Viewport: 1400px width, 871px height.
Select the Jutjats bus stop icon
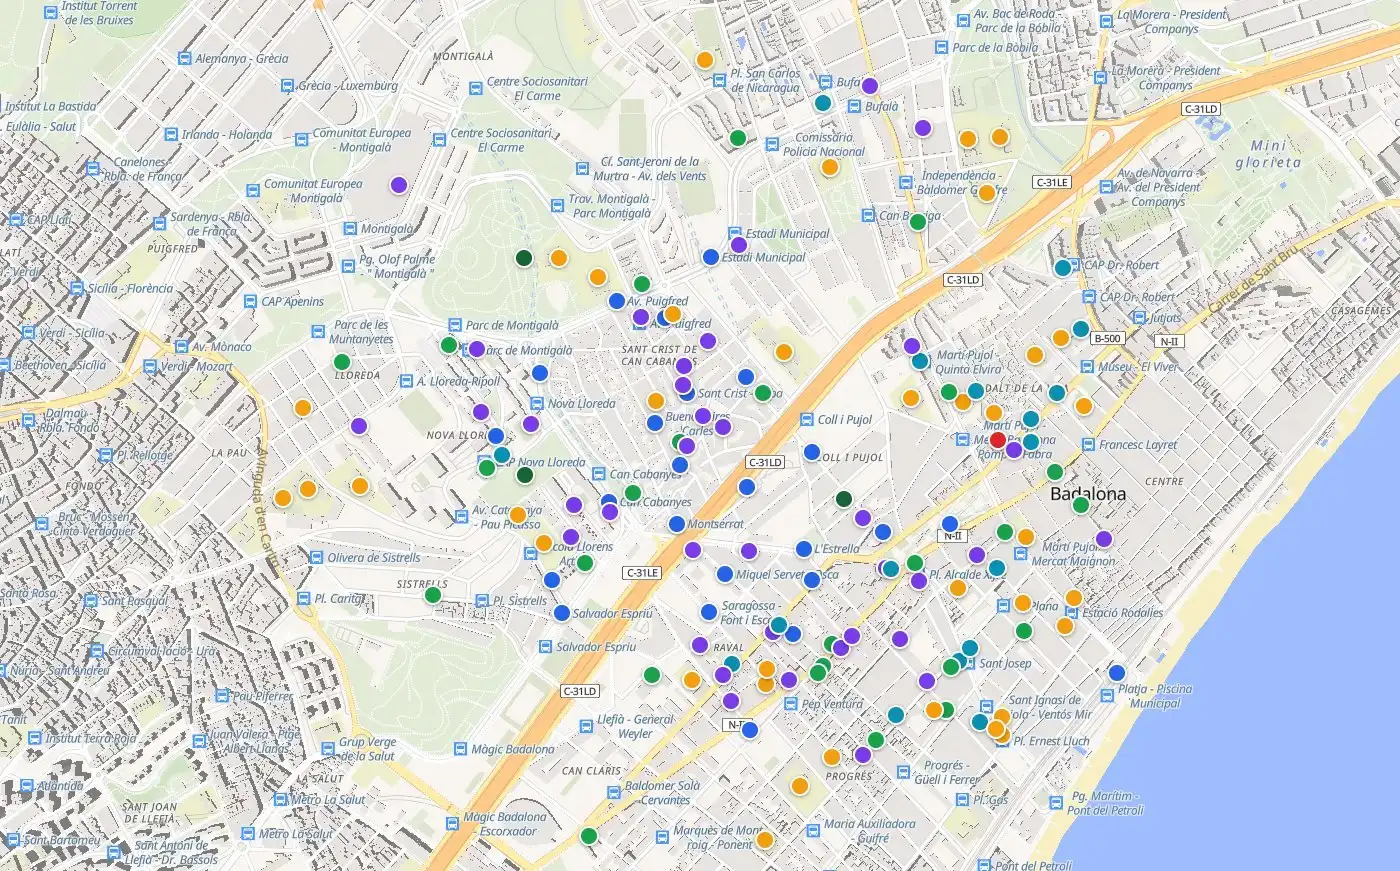click(x=1139, y=318)
